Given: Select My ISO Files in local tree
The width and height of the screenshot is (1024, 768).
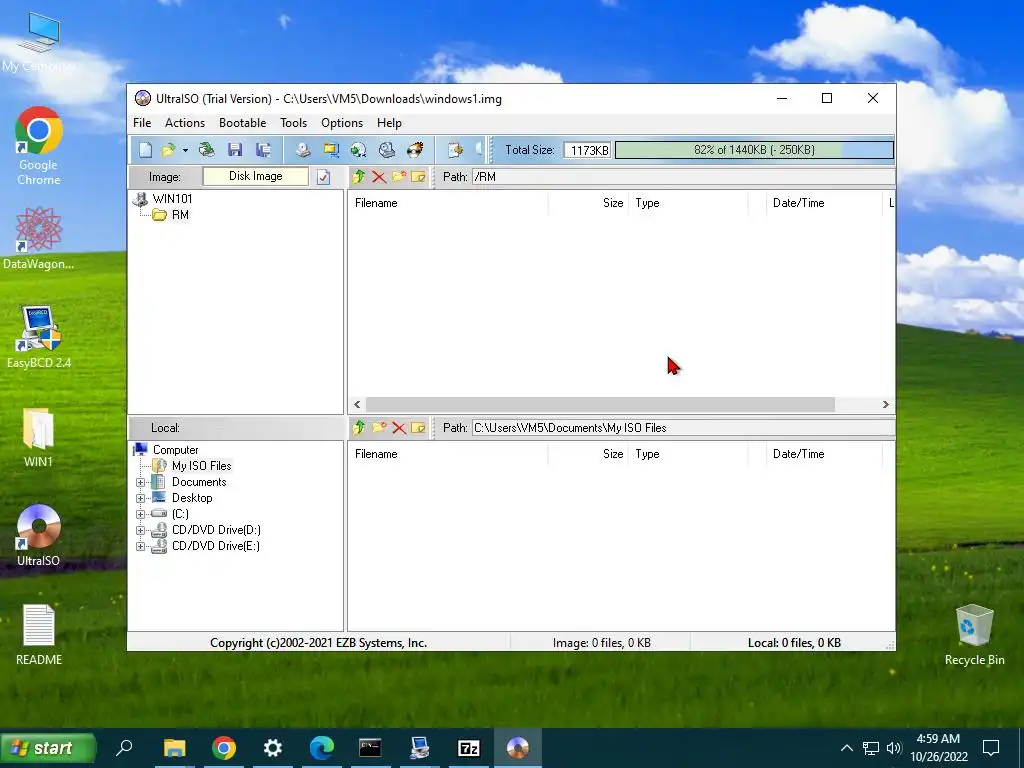Looking at the screenshot, I should click(x=201, y=466).
